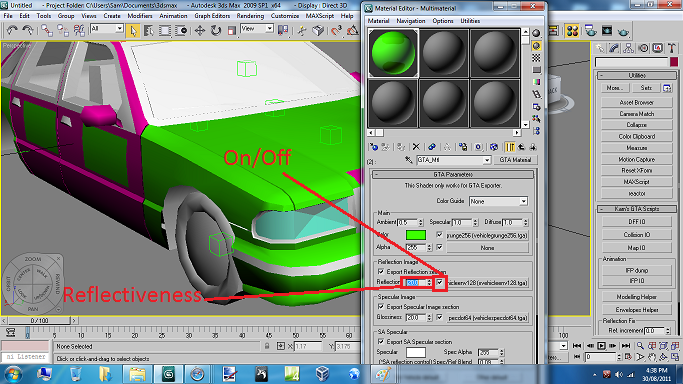This screenshot has width=683, height=384.
Task: Pick the Rectangular Selection Region tool
Action: pos(165,30)
